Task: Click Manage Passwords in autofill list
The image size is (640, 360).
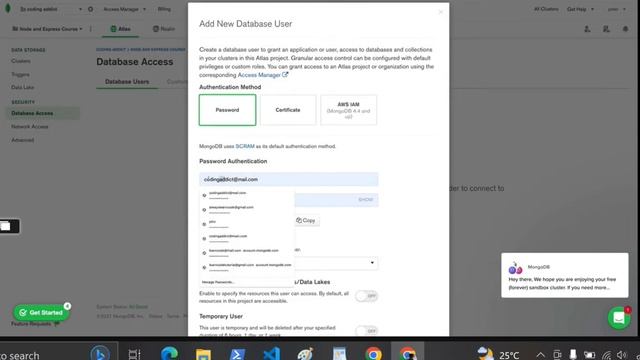Action: tap(218, 282)
